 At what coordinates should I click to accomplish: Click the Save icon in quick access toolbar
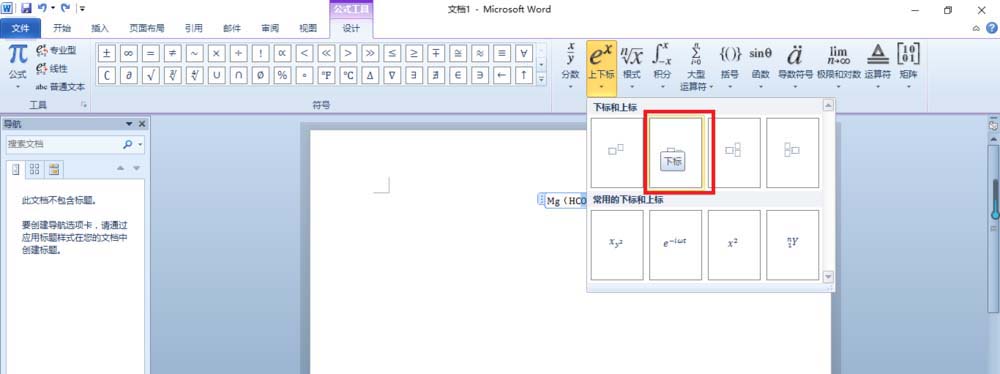point(26,8)
